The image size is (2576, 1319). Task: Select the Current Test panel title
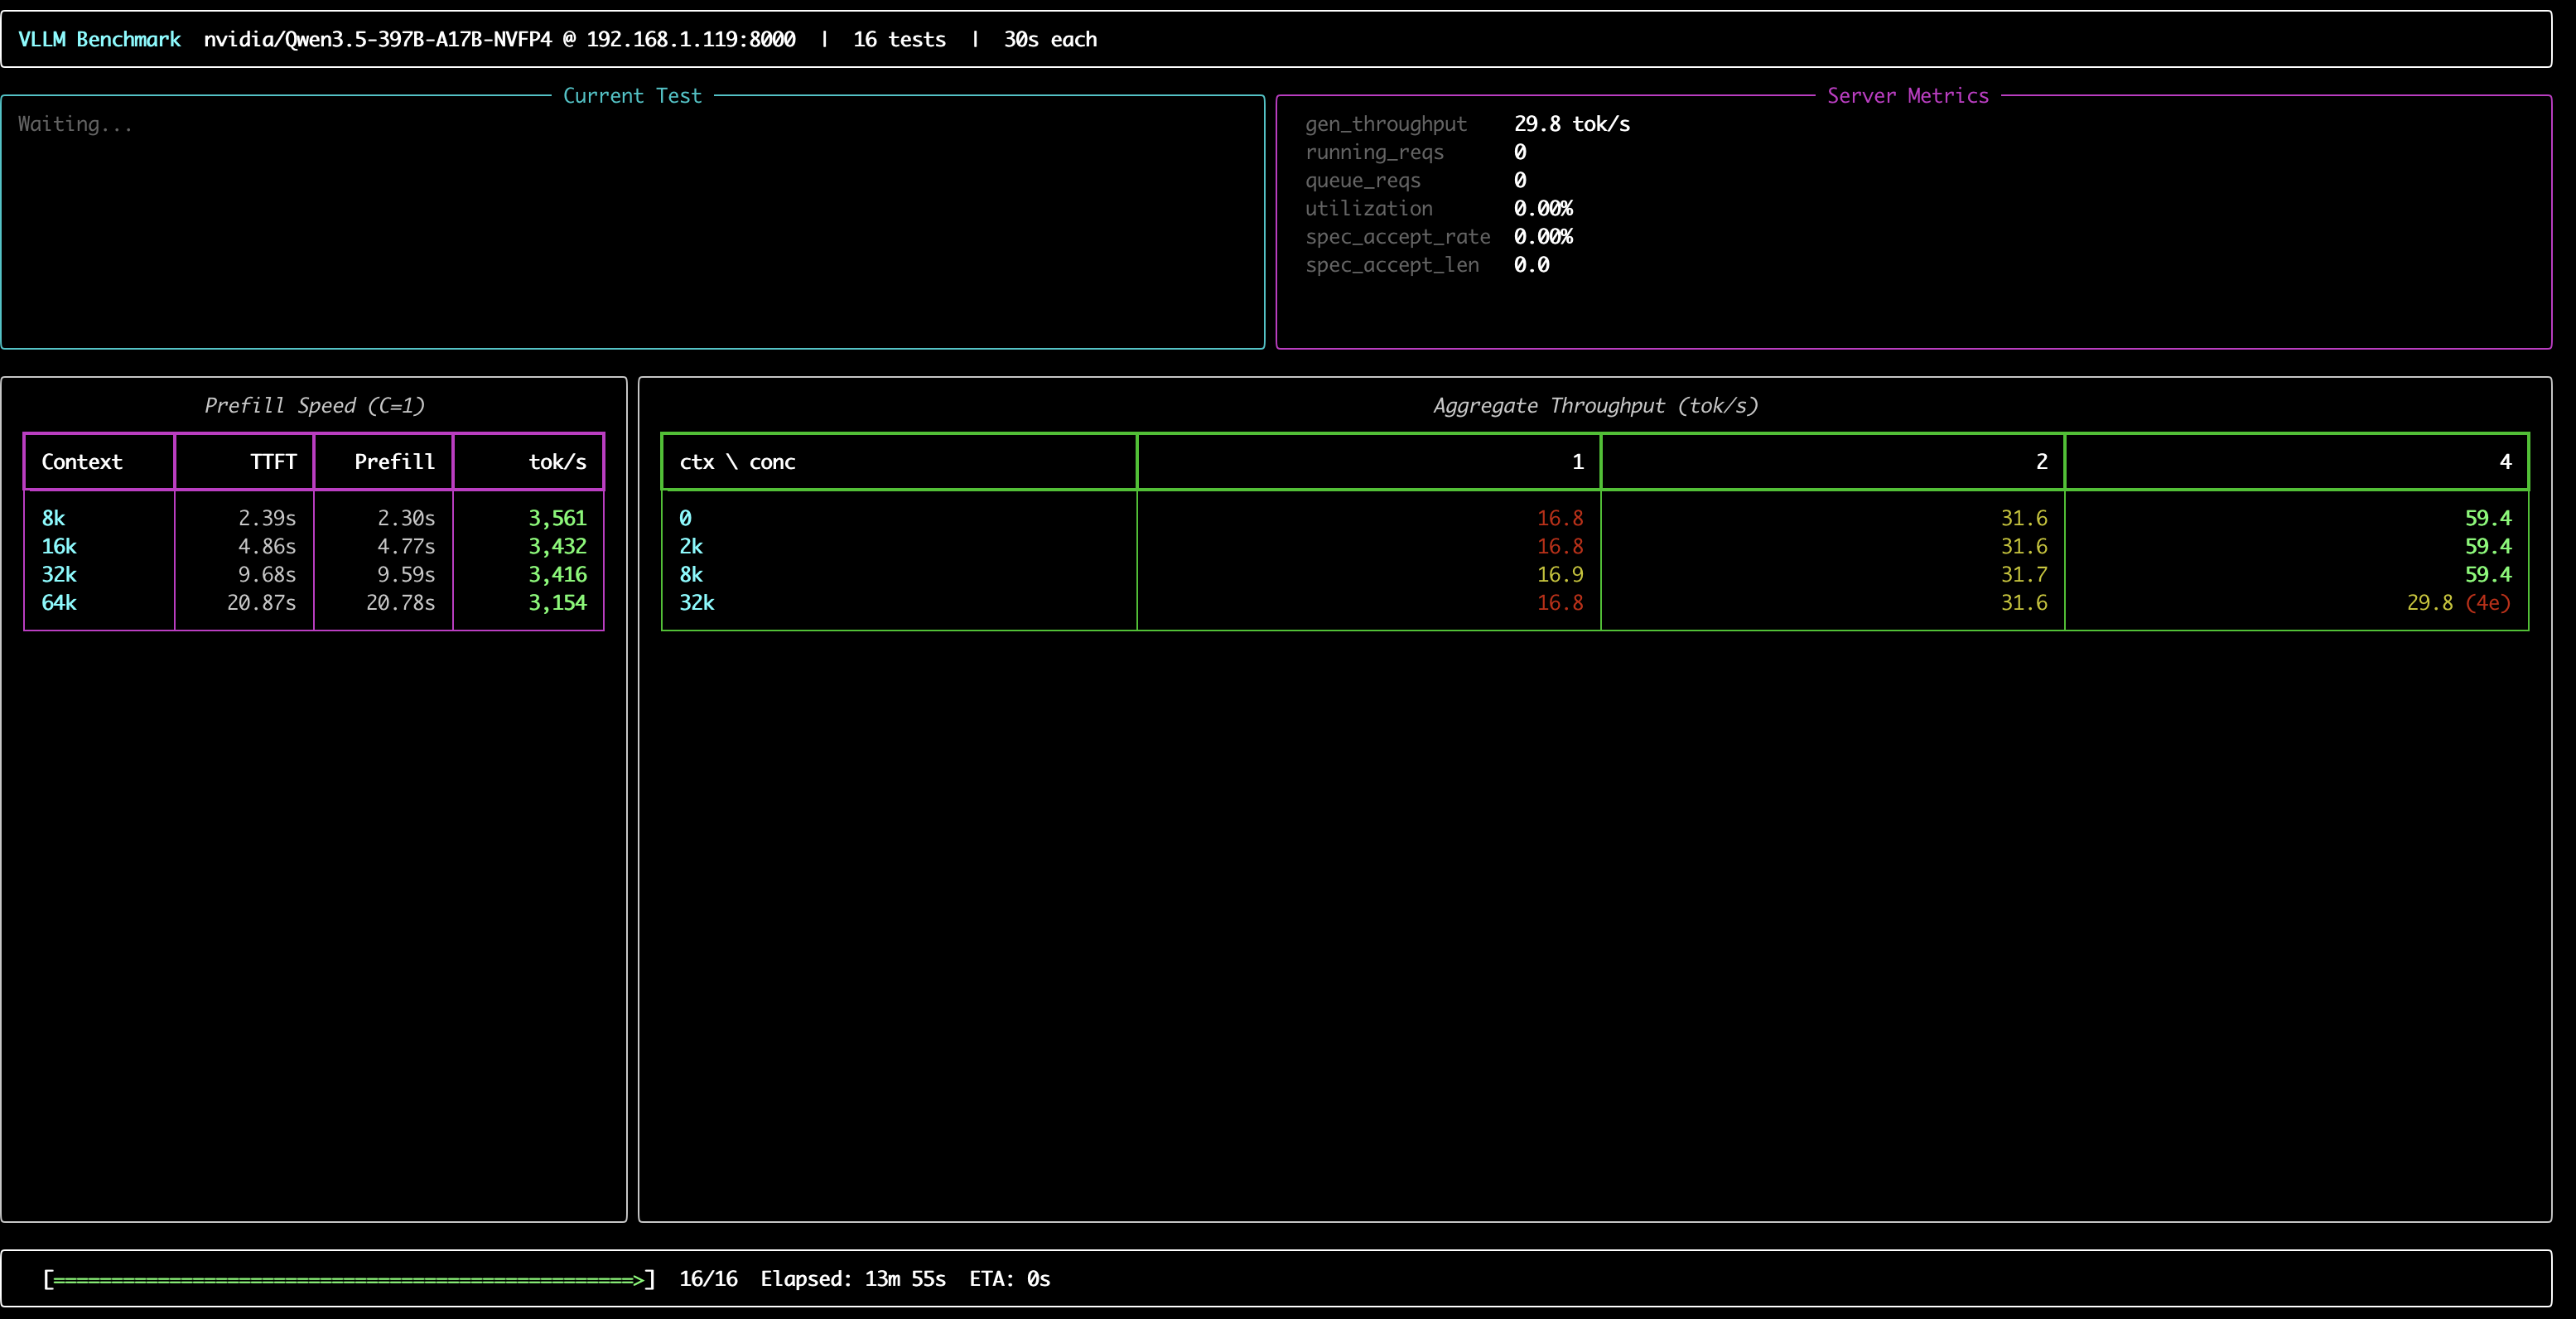[x=632, y=96]
